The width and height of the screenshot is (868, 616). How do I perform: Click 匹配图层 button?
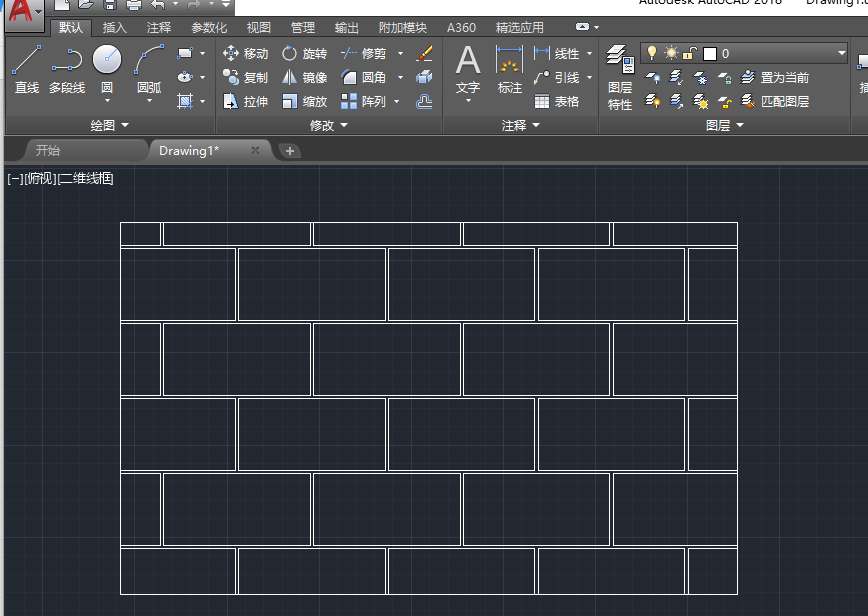click(775, 101)
